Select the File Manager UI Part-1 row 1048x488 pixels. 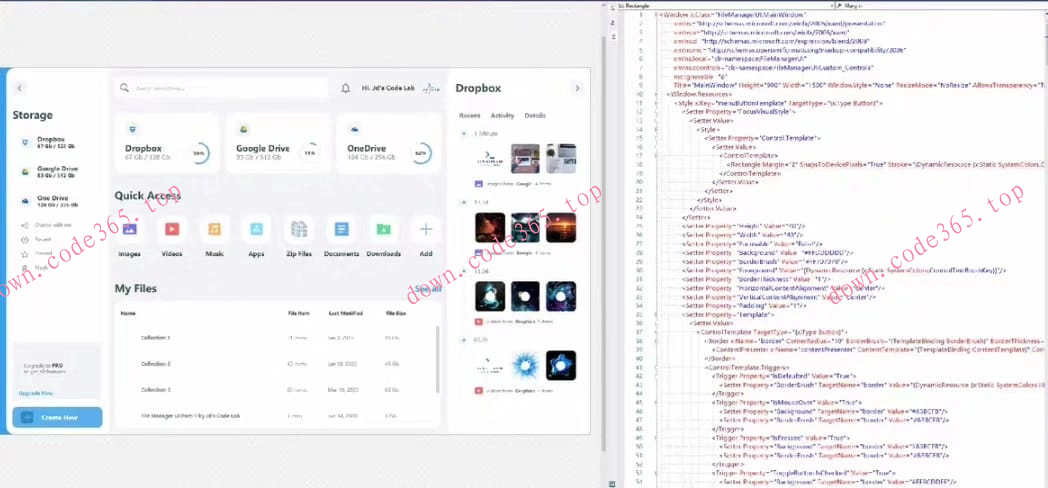point(275,416)
